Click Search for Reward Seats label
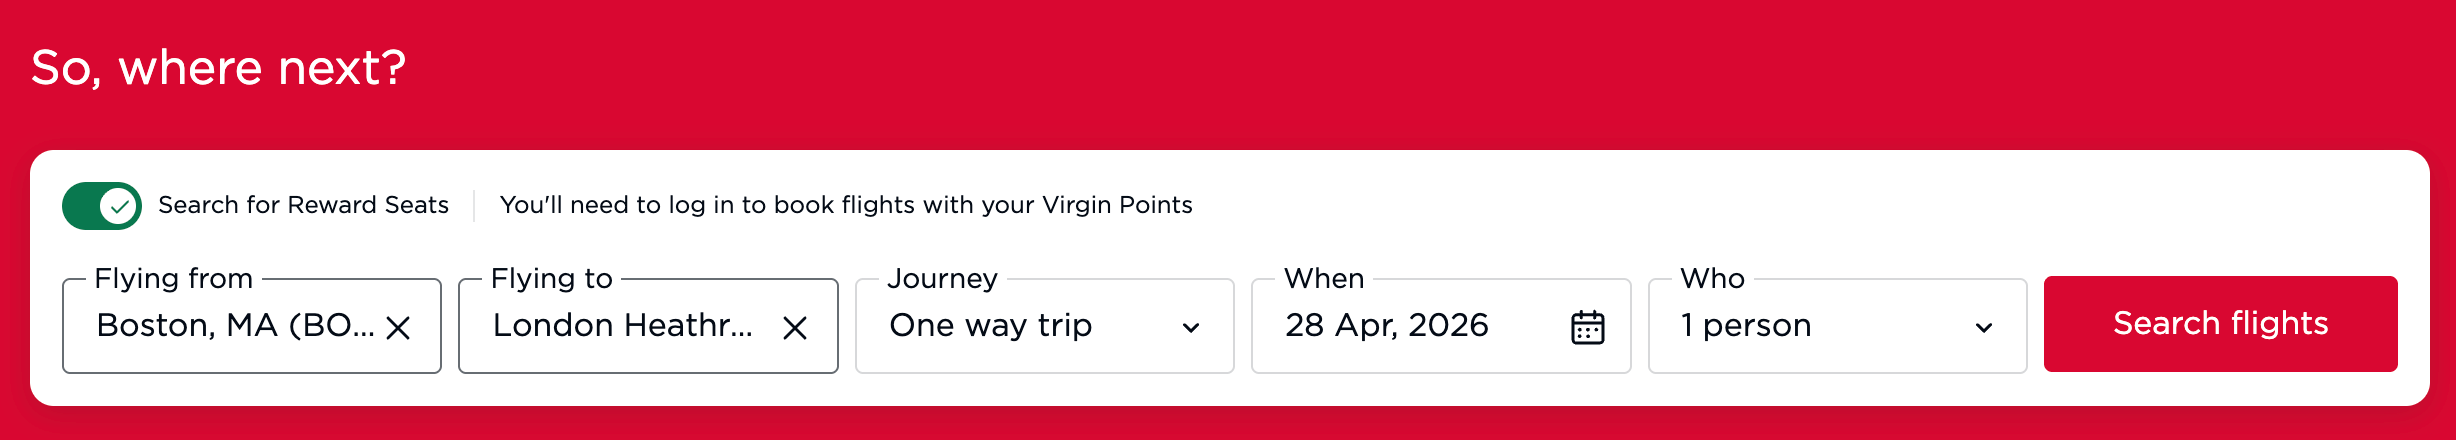Screen dimensions: 2456x440 tap(303, 205)
